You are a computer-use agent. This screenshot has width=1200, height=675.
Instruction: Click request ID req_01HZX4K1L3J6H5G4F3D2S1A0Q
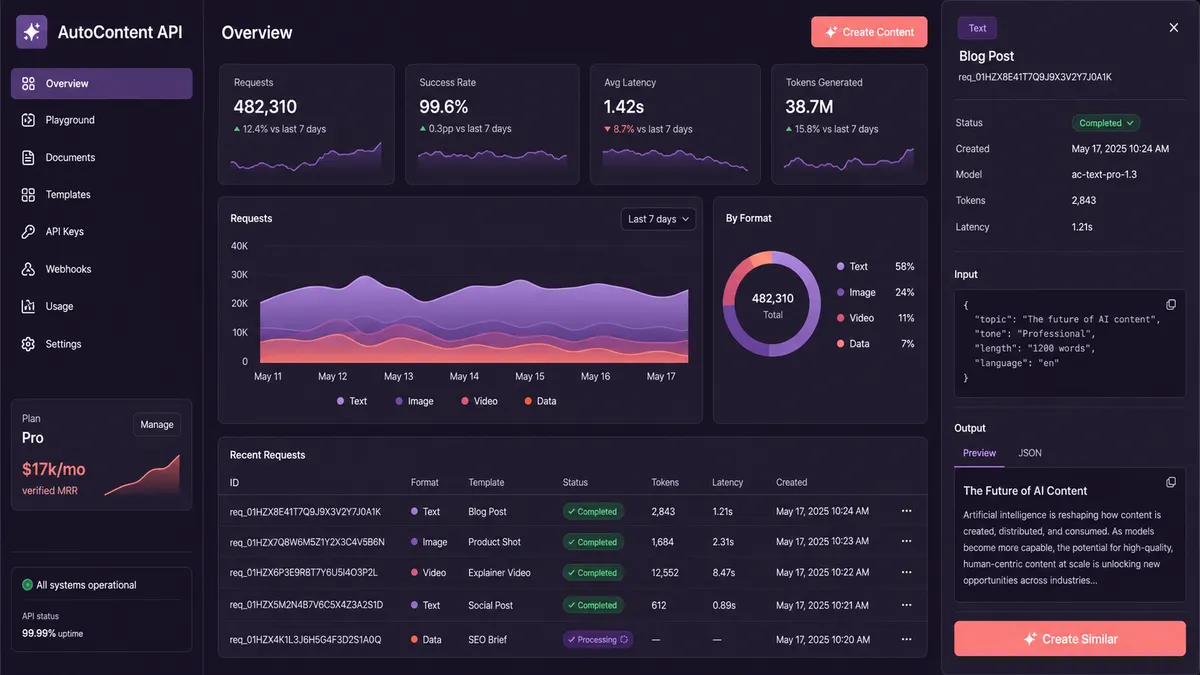[305, 639]
